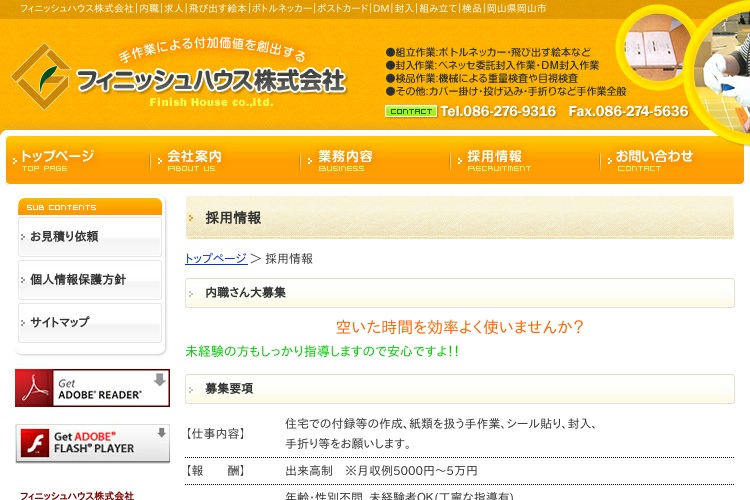Open サイトマップ in the sidebar

(60, 323)
